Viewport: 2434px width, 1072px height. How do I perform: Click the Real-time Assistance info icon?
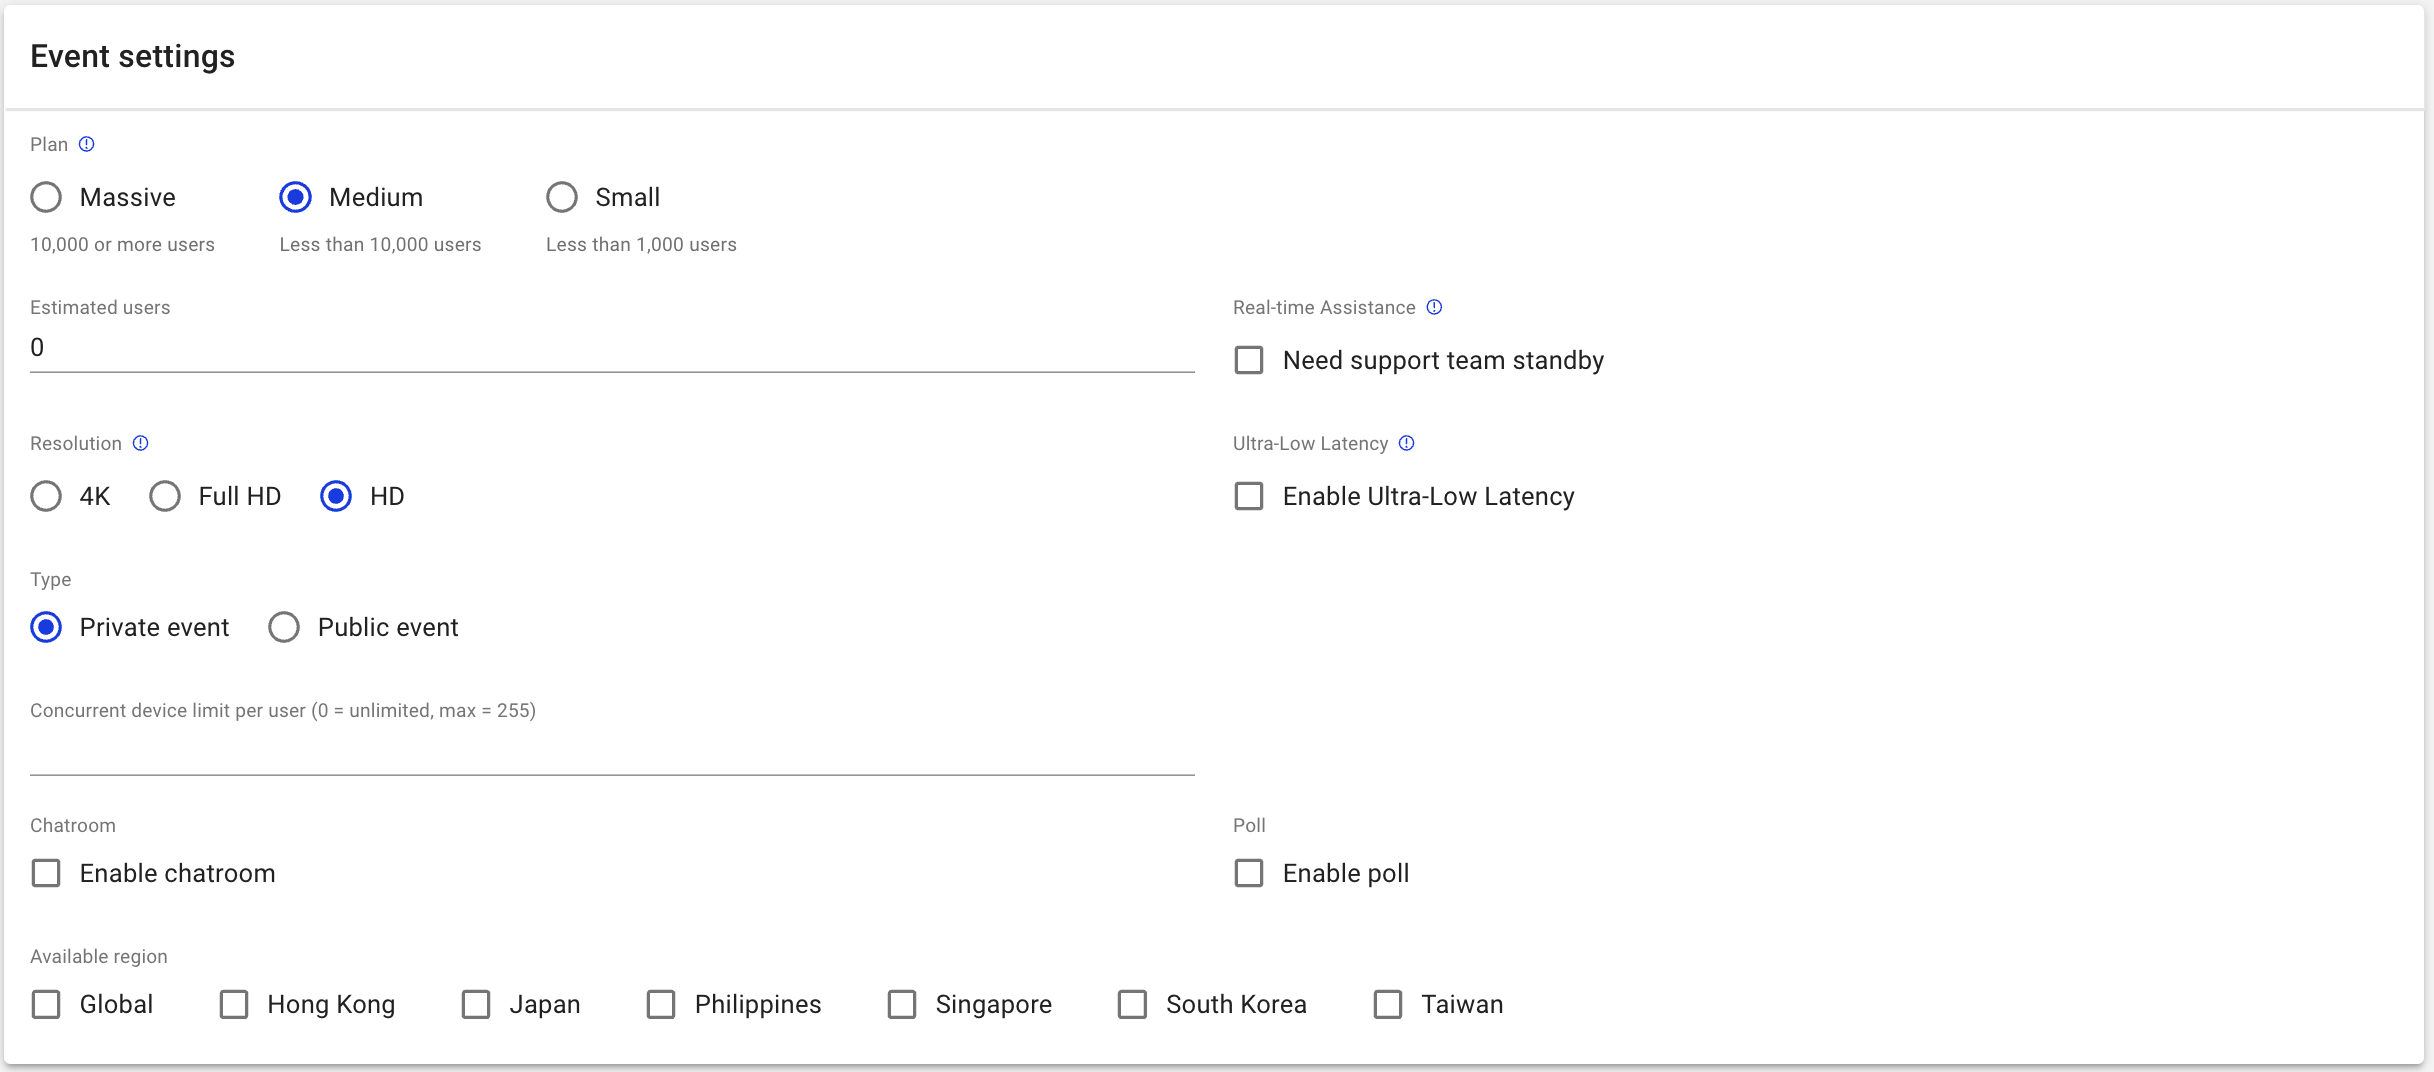pos(1434,307)
